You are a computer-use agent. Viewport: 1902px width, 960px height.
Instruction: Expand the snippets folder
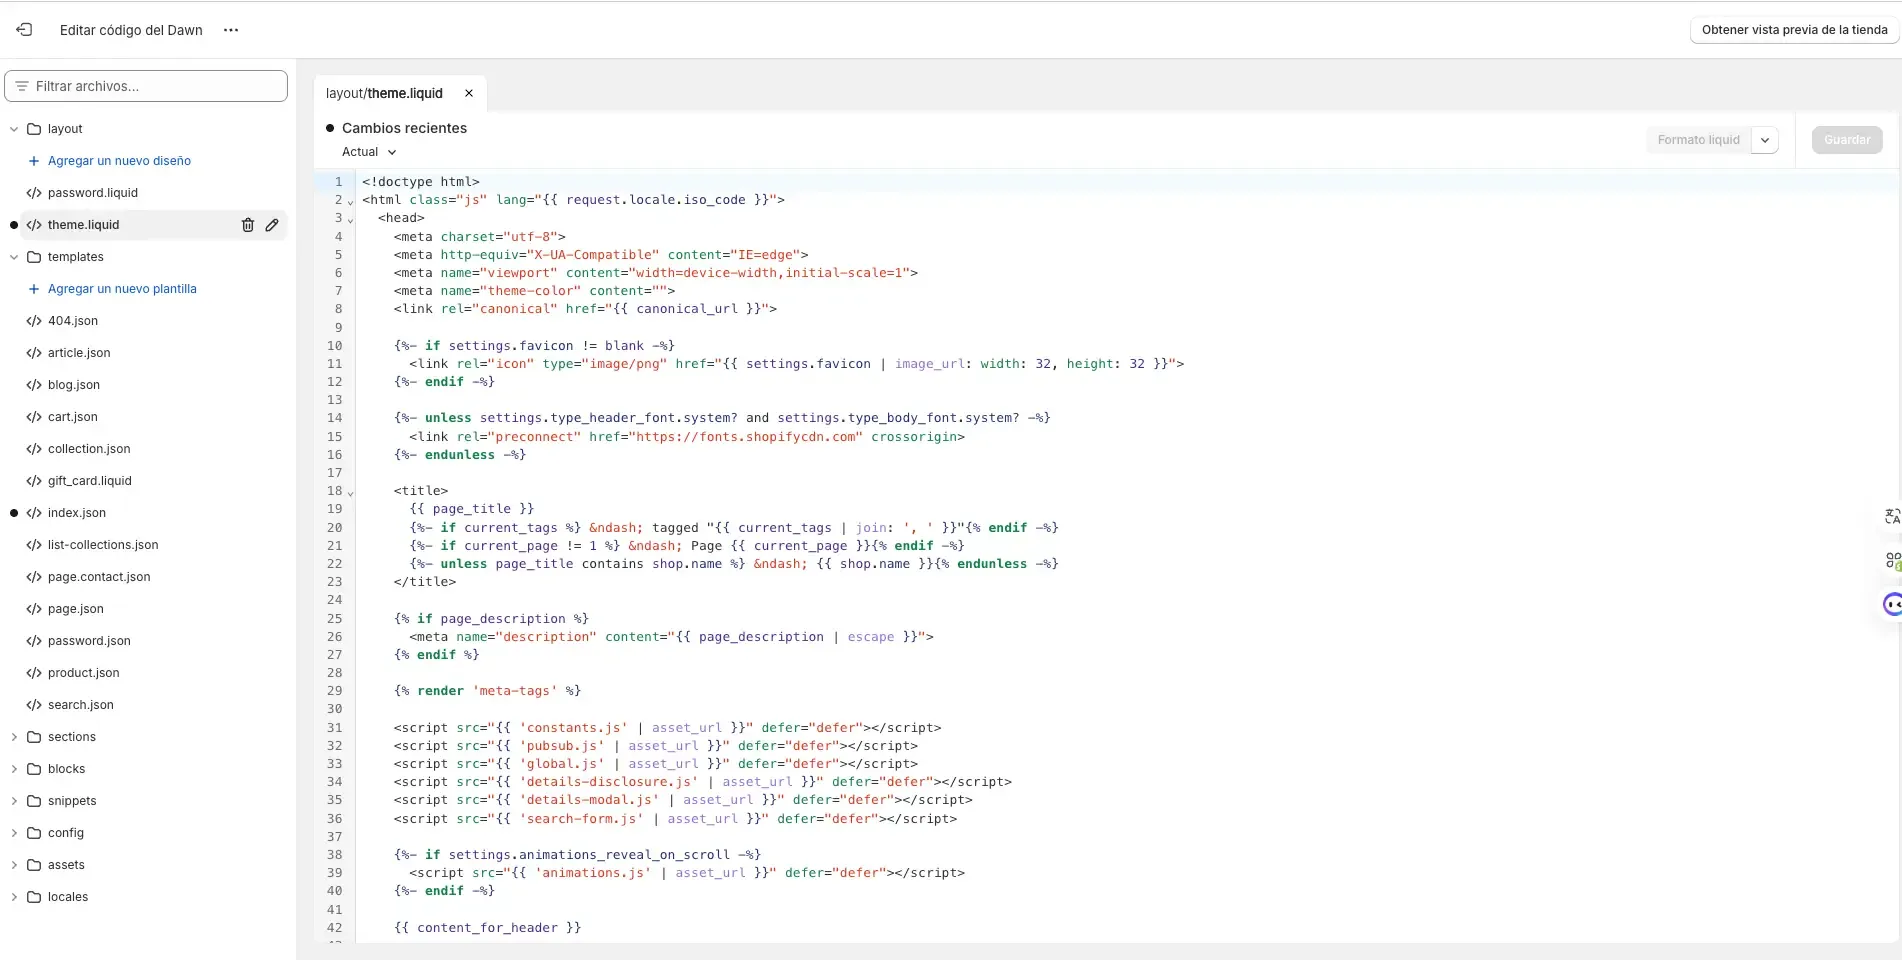[x=14, y=801]
